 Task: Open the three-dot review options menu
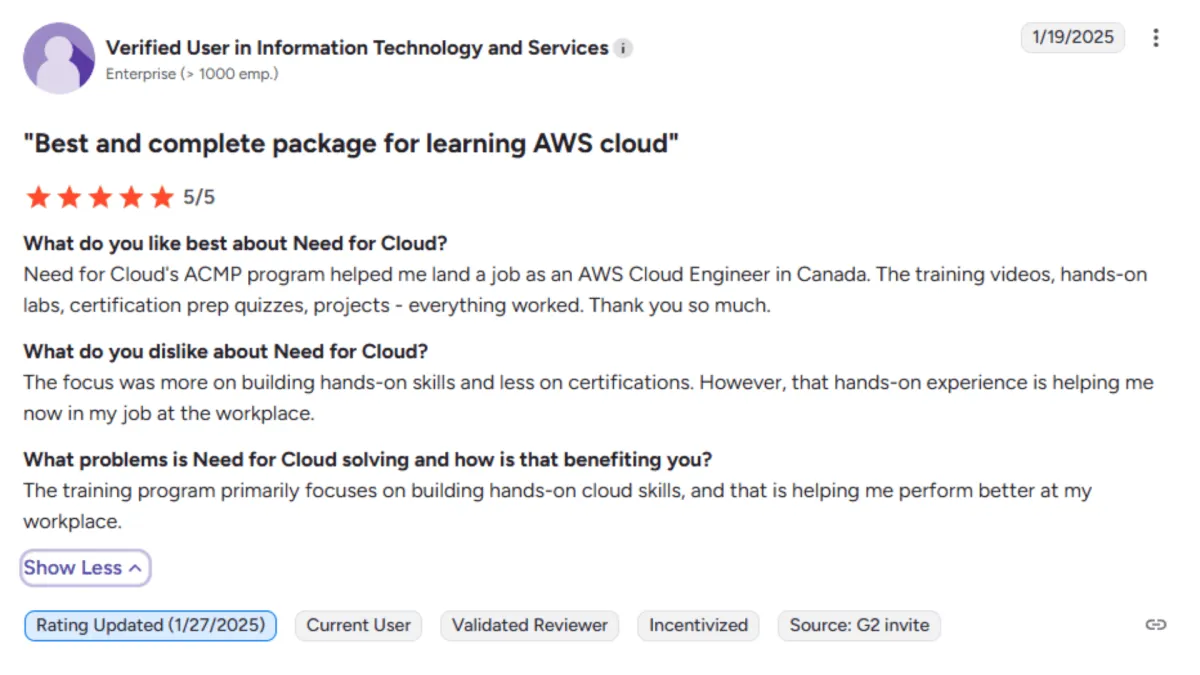[x=1156, y=38]
